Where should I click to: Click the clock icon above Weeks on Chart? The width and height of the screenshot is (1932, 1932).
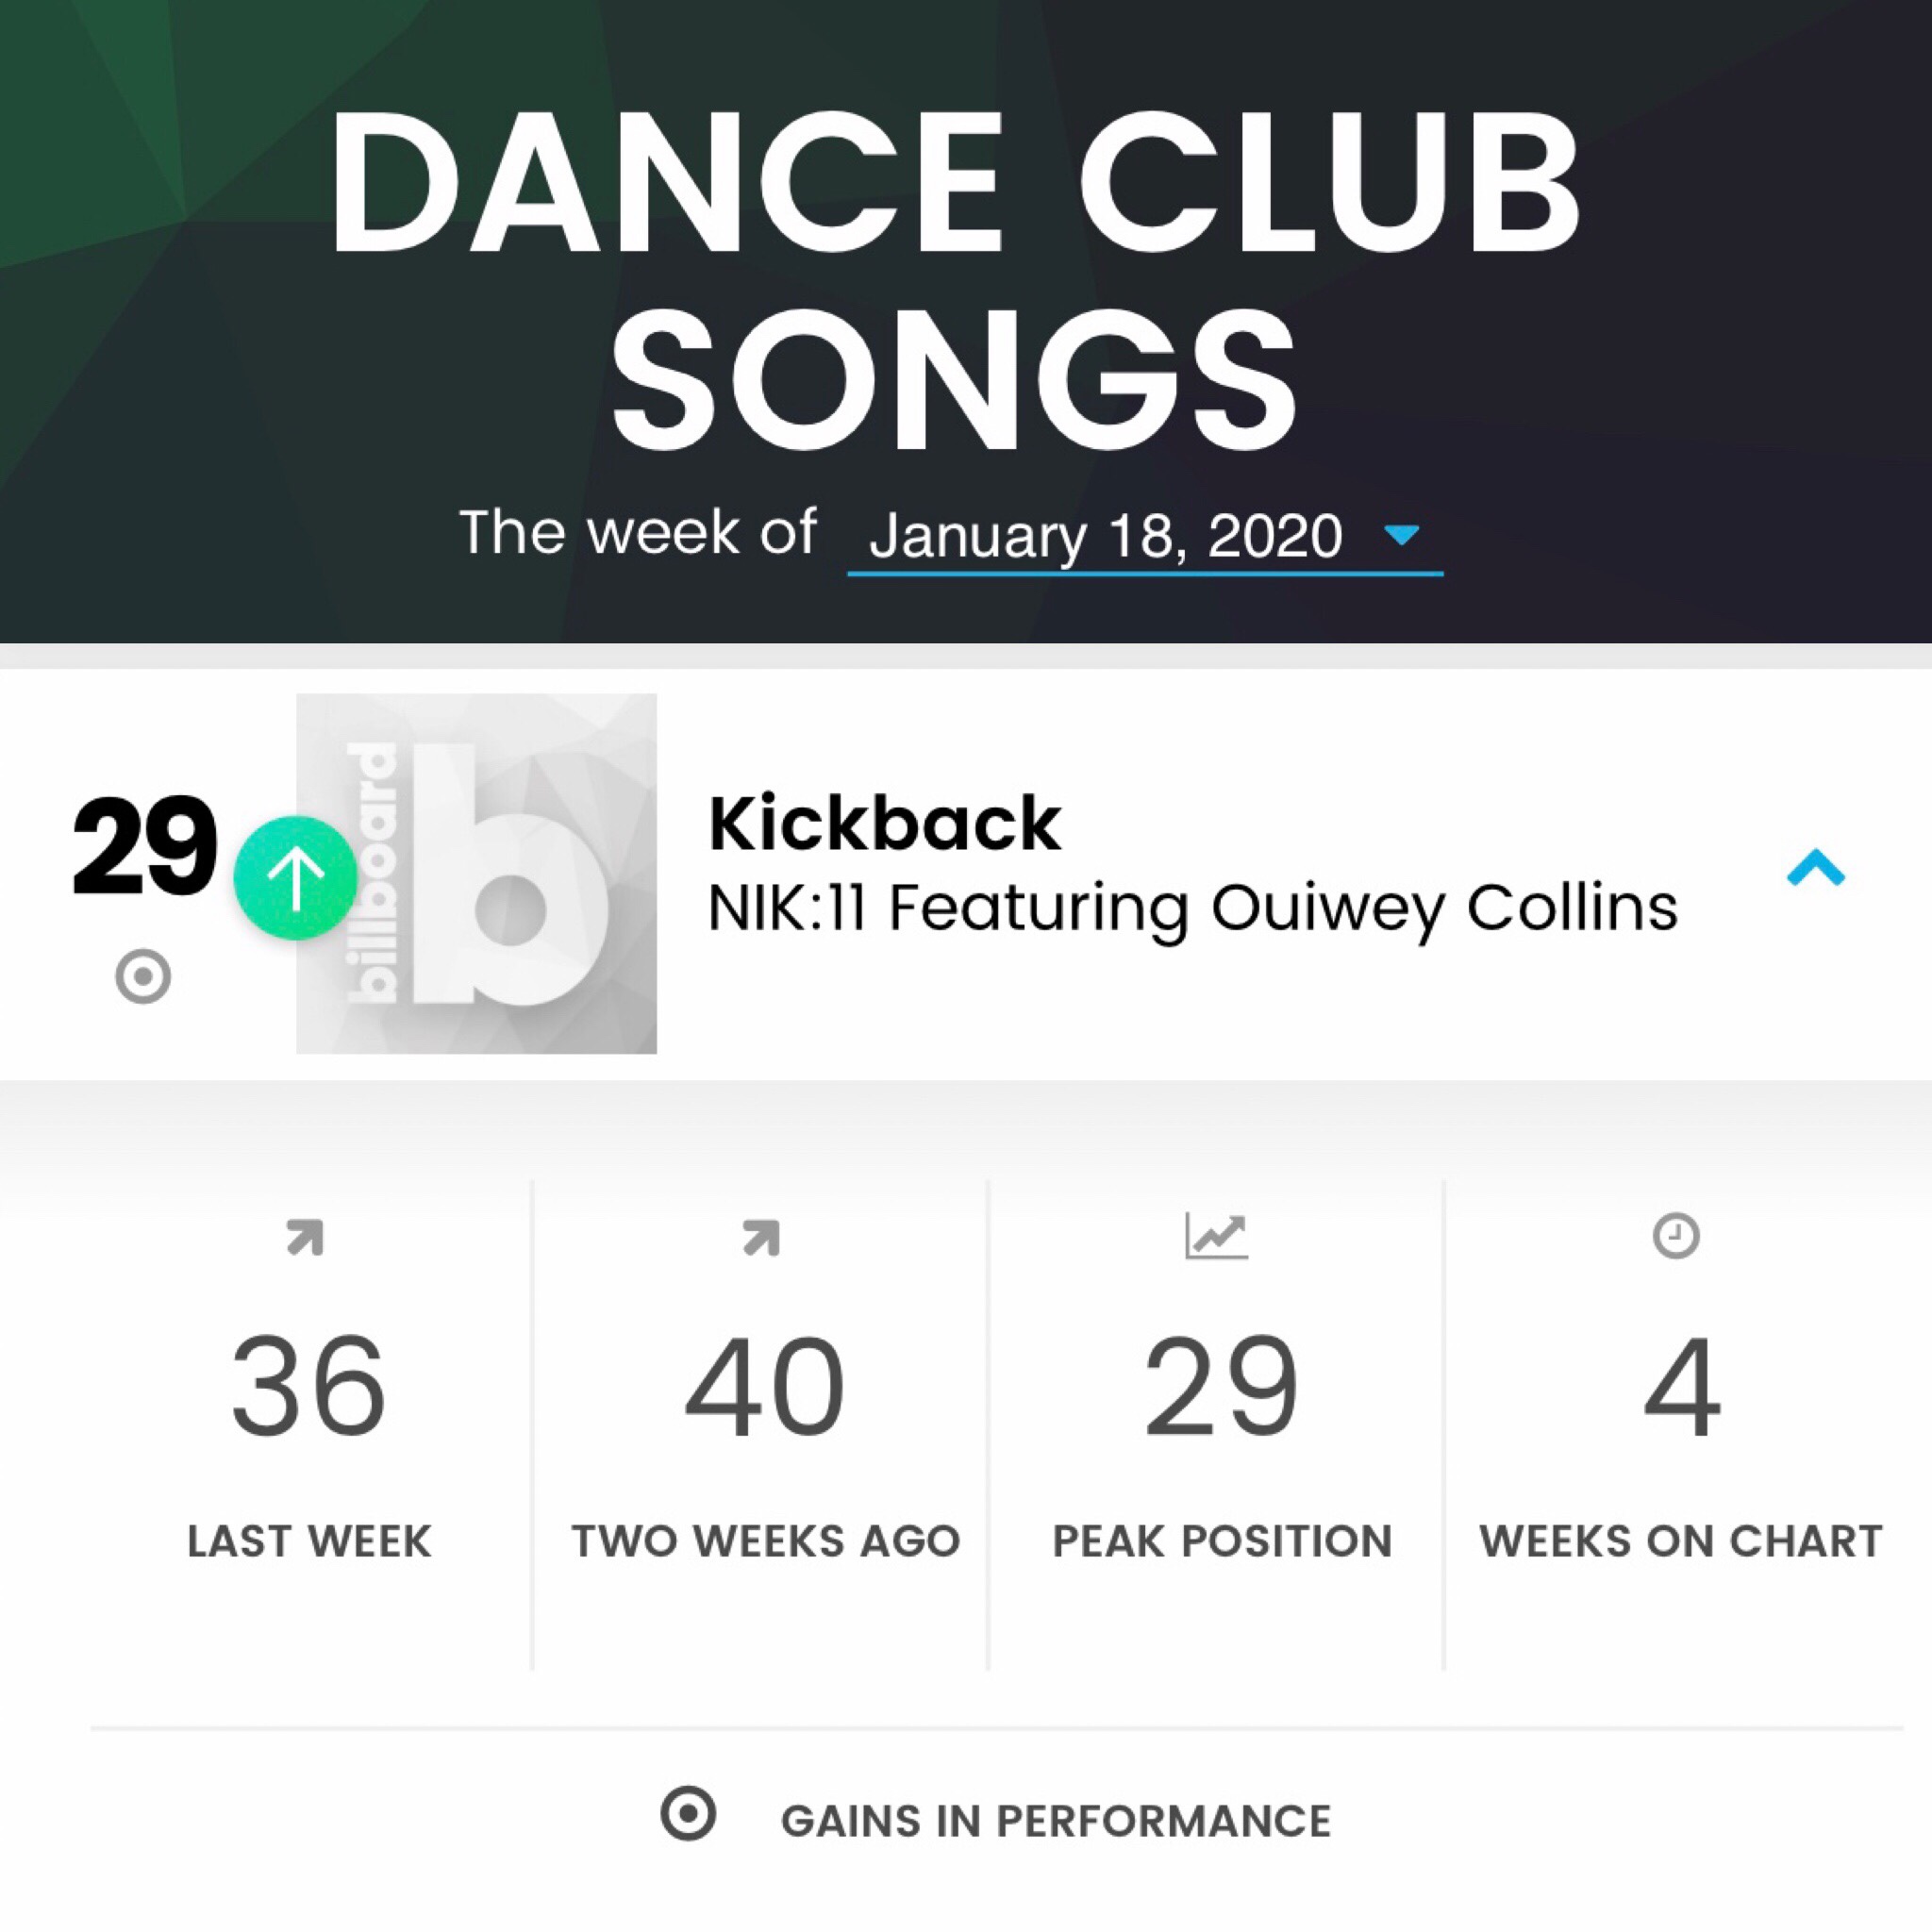(1676, 1235)
